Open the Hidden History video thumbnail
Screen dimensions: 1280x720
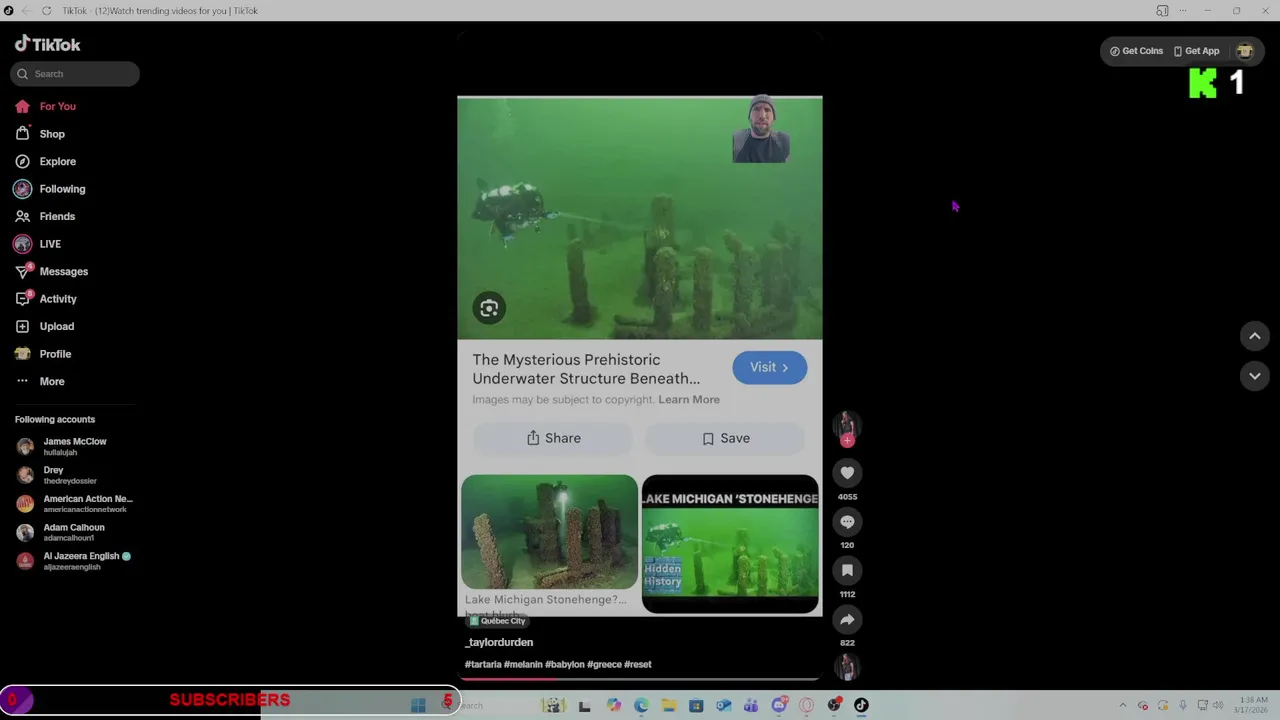click(730, 543)
